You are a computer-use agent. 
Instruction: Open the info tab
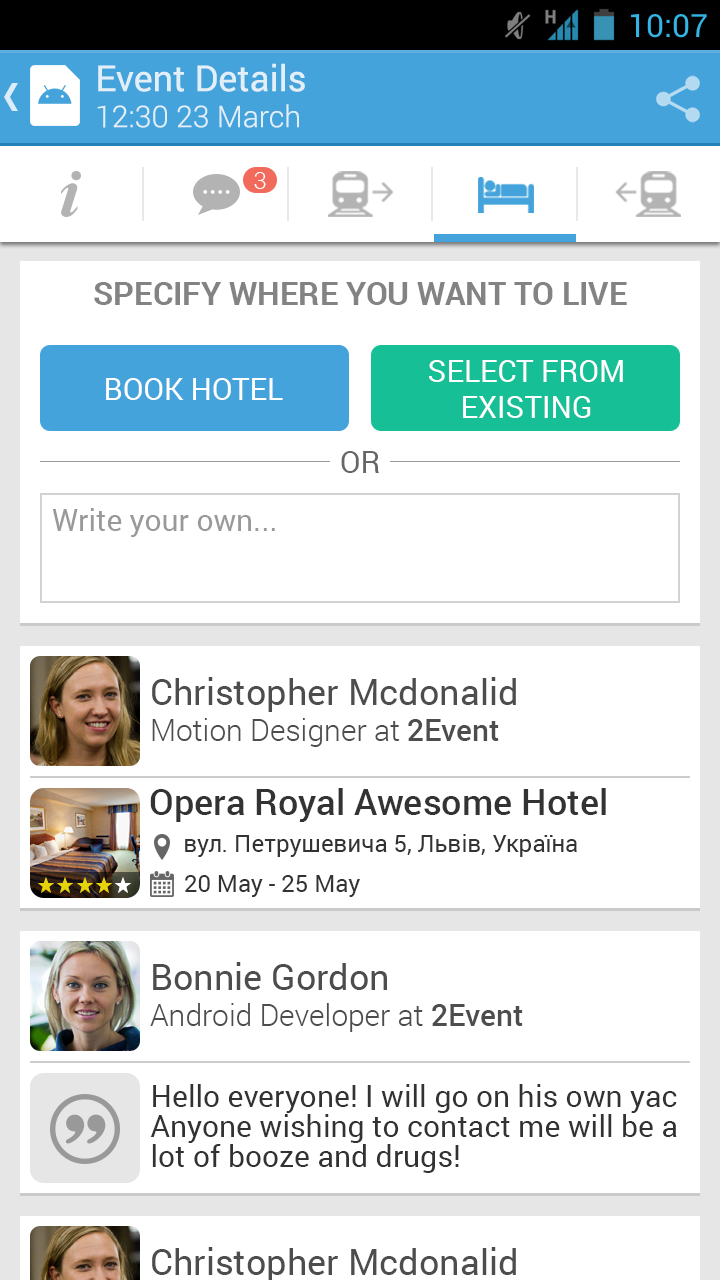[70, 193]
